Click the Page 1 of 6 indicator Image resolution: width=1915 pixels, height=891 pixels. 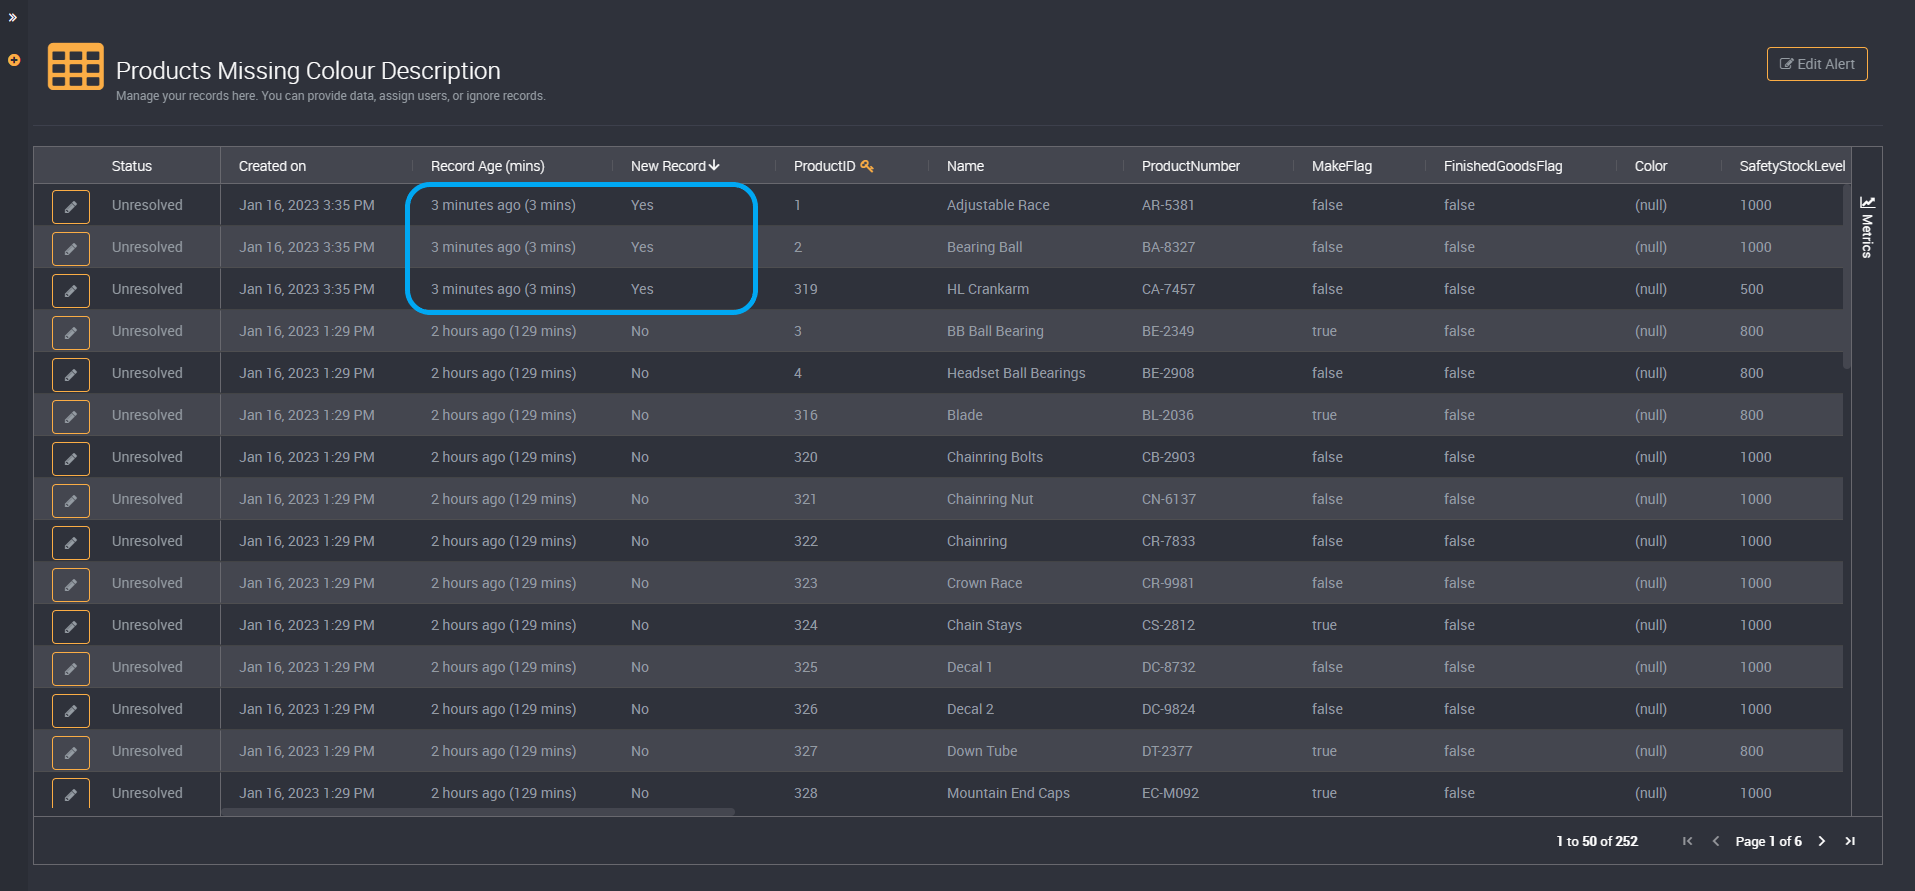pos(1768,841)
